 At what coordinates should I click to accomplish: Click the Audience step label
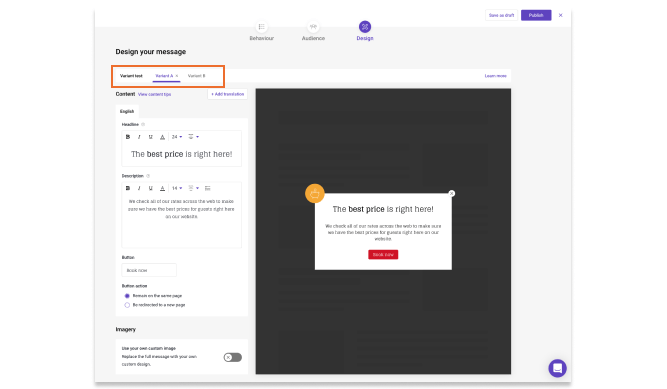pos(313,38)
